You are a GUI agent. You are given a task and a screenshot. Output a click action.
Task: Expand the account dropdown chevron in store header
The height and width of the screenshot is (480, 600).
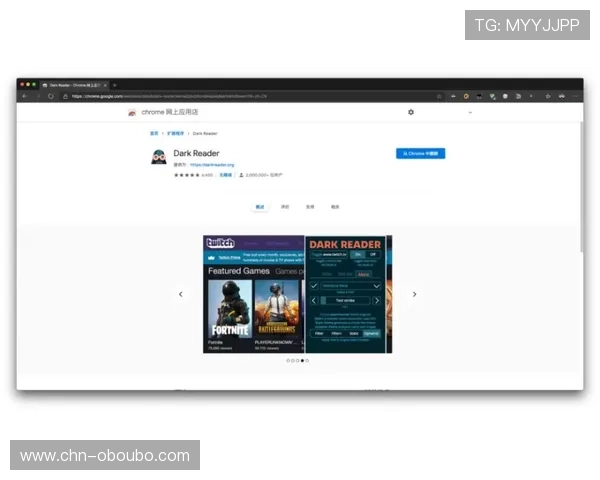[x=470, y=112]
